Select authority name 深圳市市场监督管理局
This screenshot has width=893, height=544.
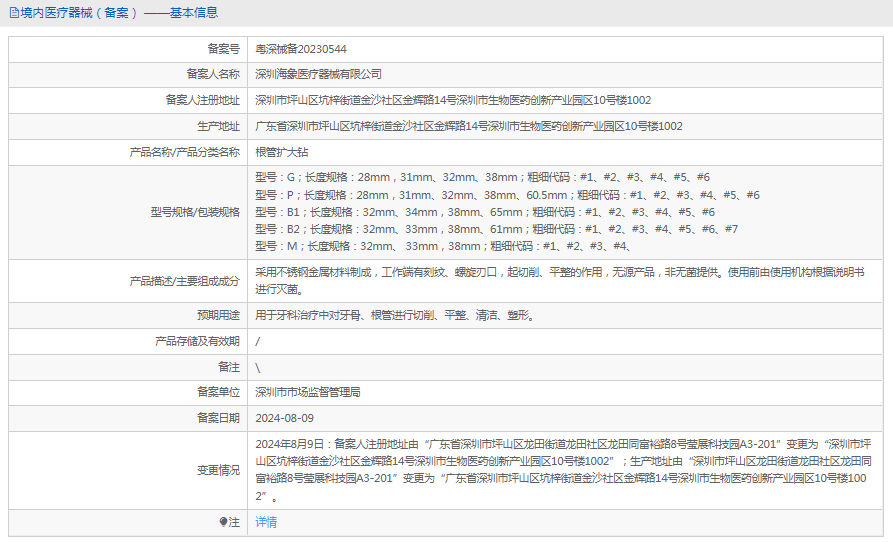(308, 392)
